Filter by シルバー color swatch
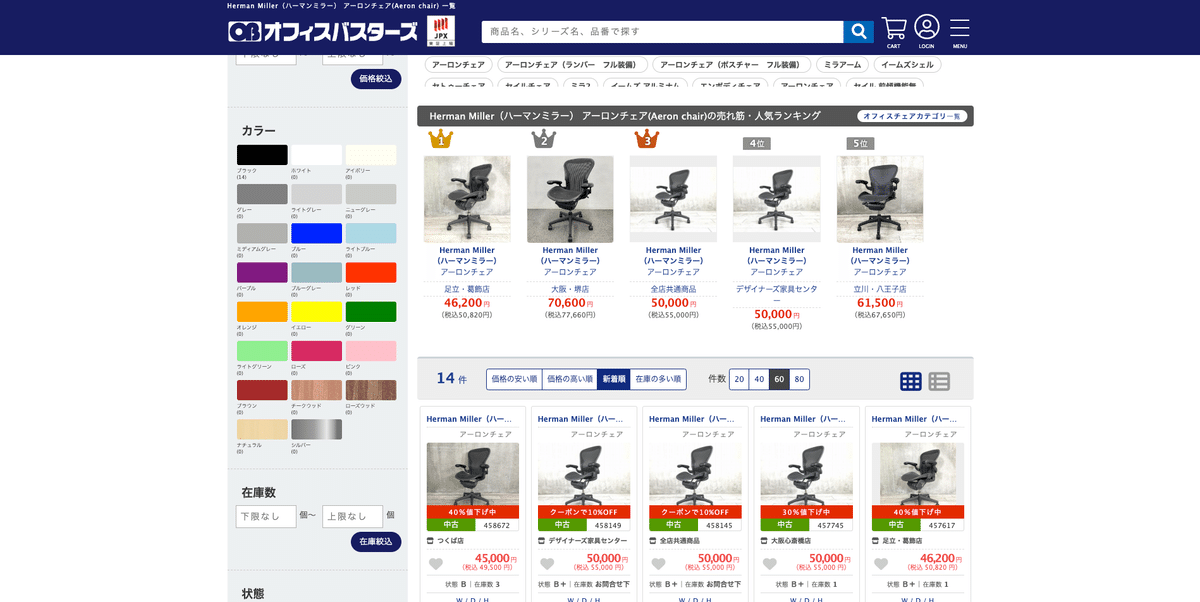 click(316, 429)
